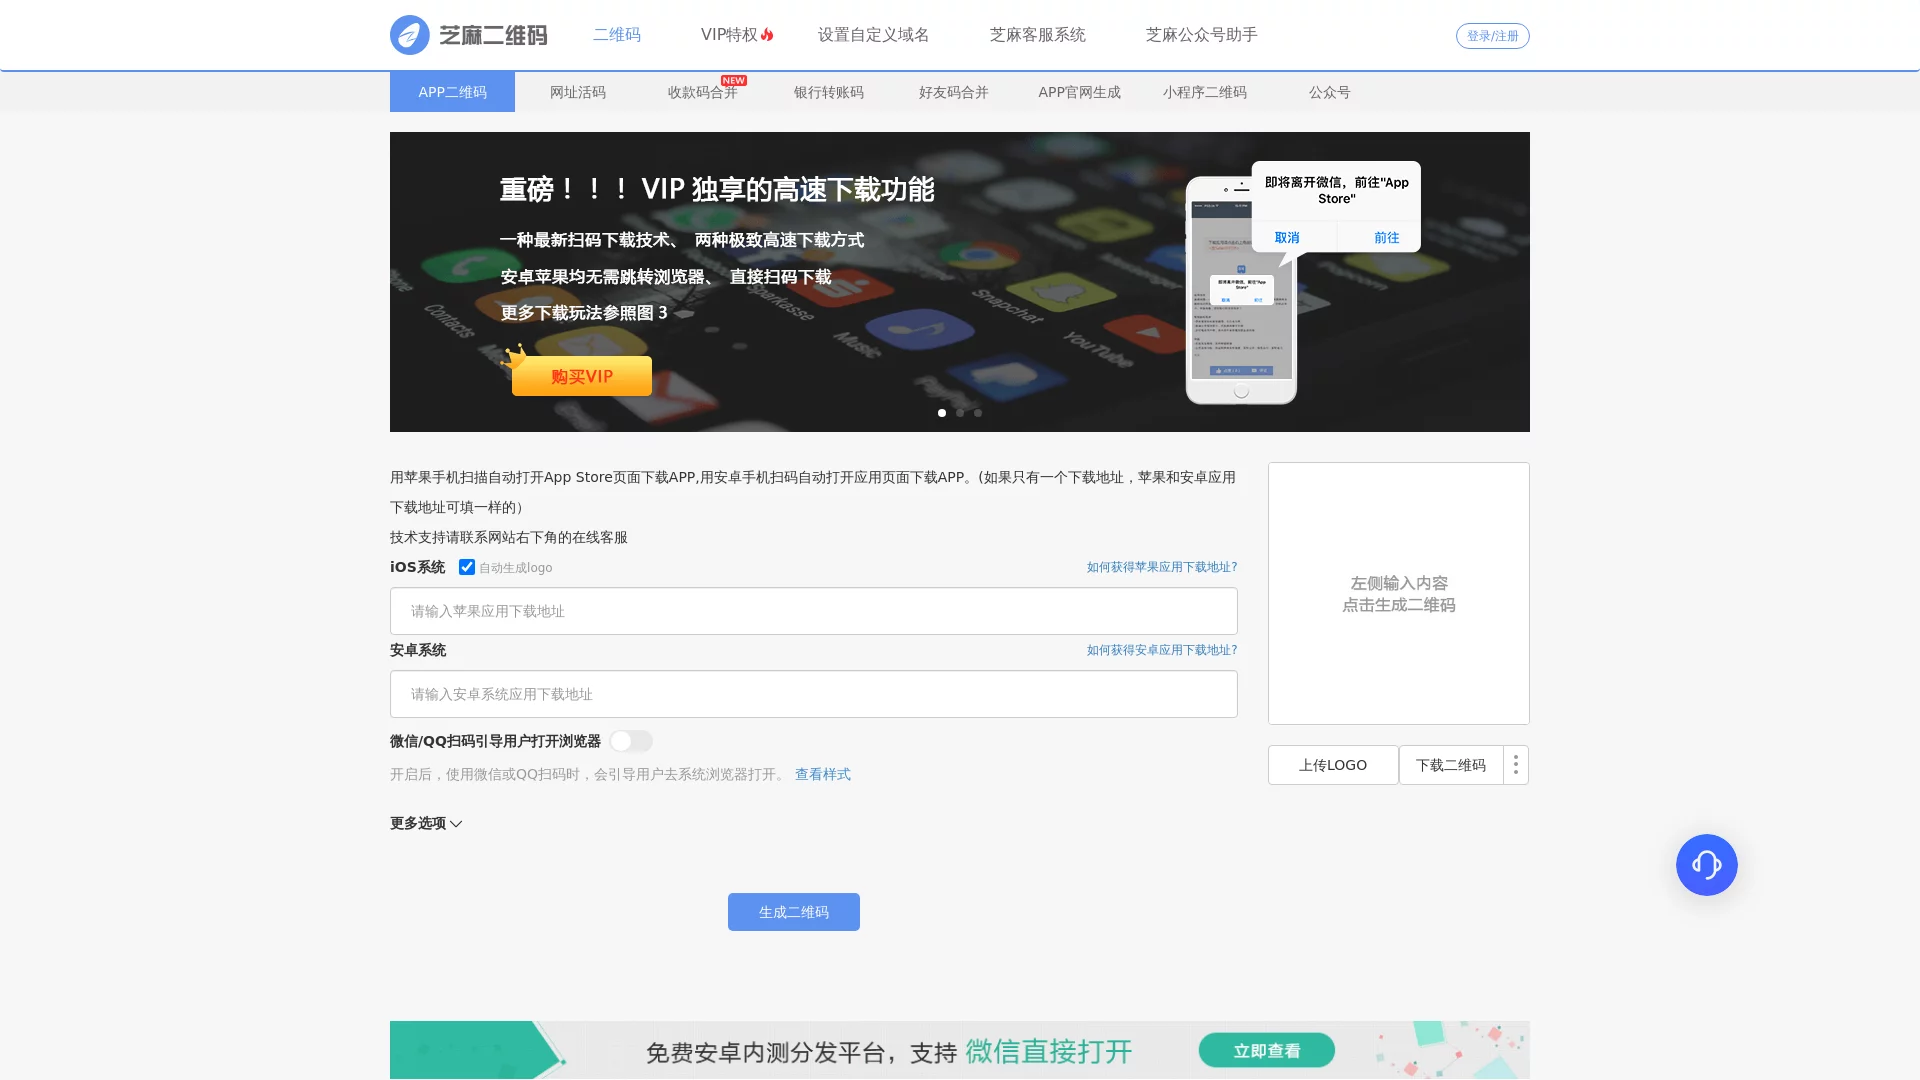Click the VIP特权 flame menu item

pos(737,35)
